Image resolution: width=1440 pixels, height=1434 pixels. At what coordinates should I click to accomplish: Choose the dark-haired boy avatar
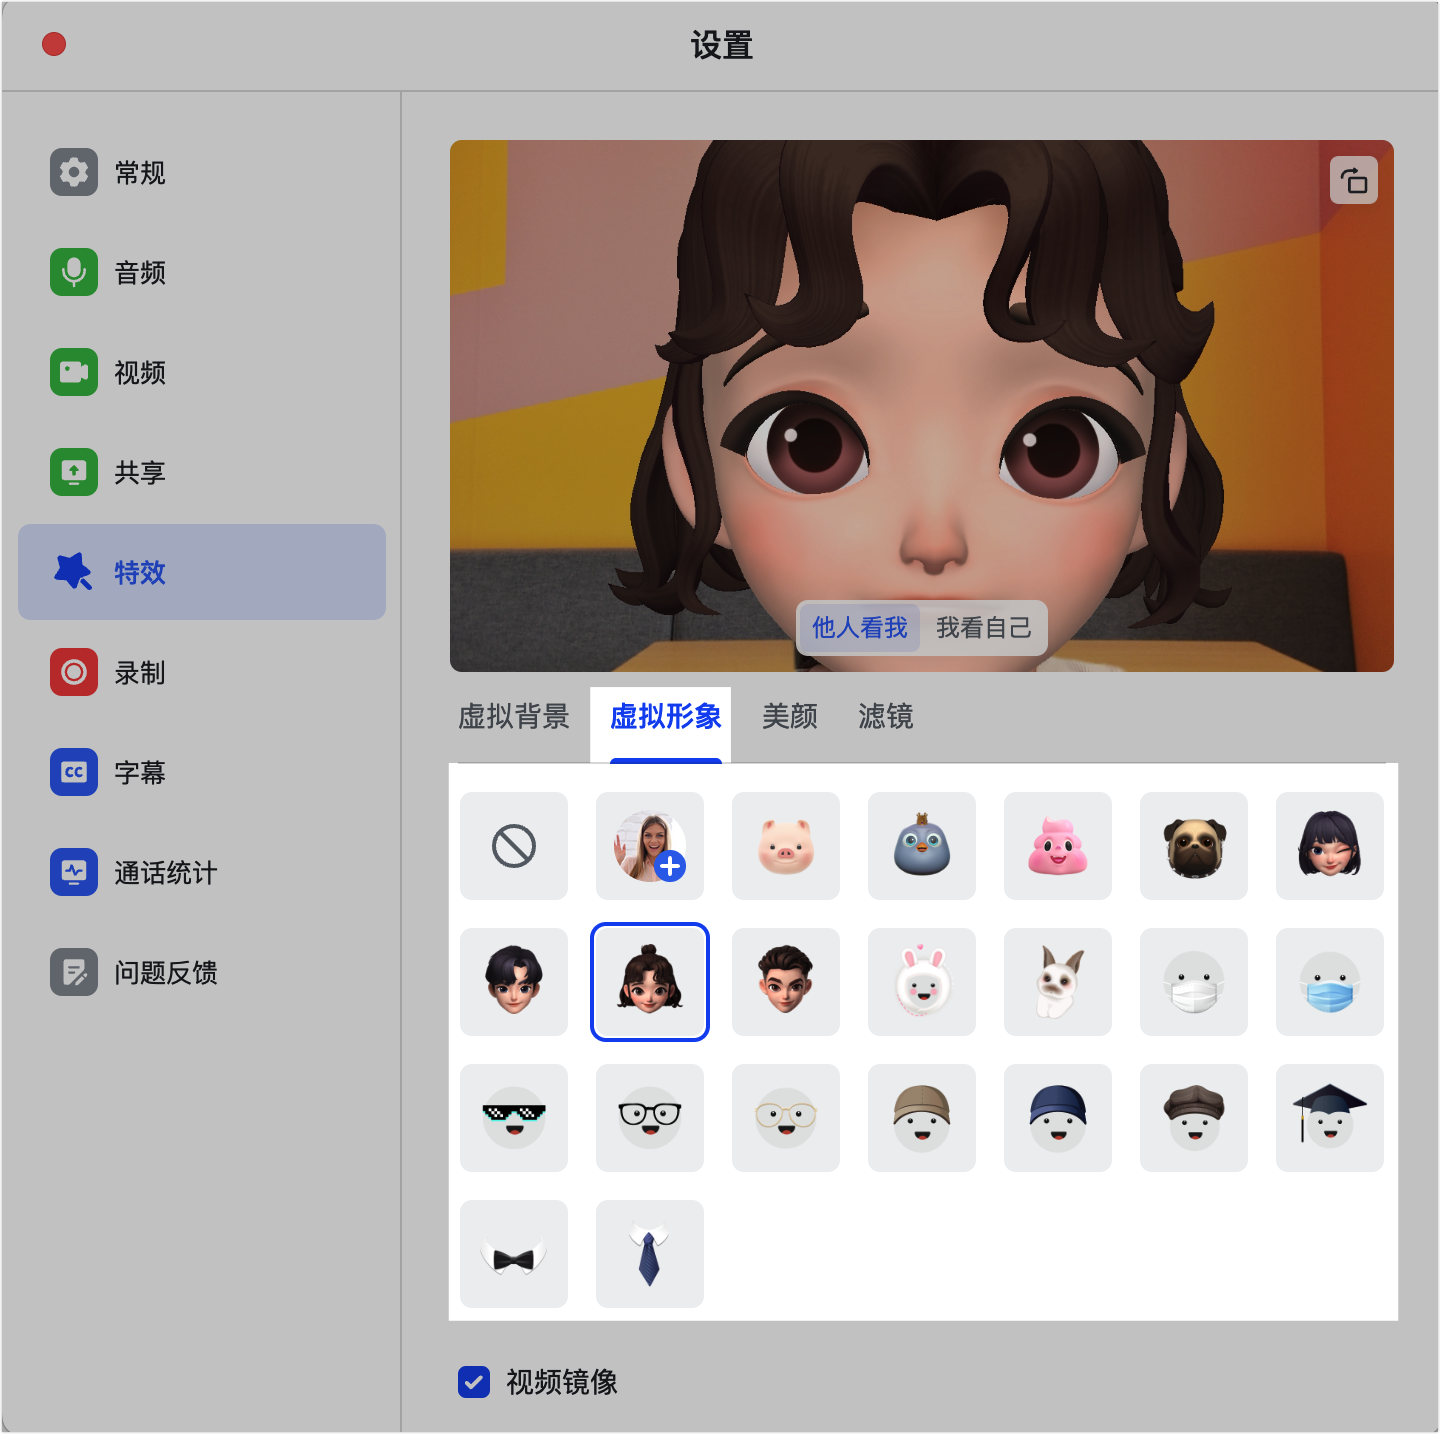(514, 982)
